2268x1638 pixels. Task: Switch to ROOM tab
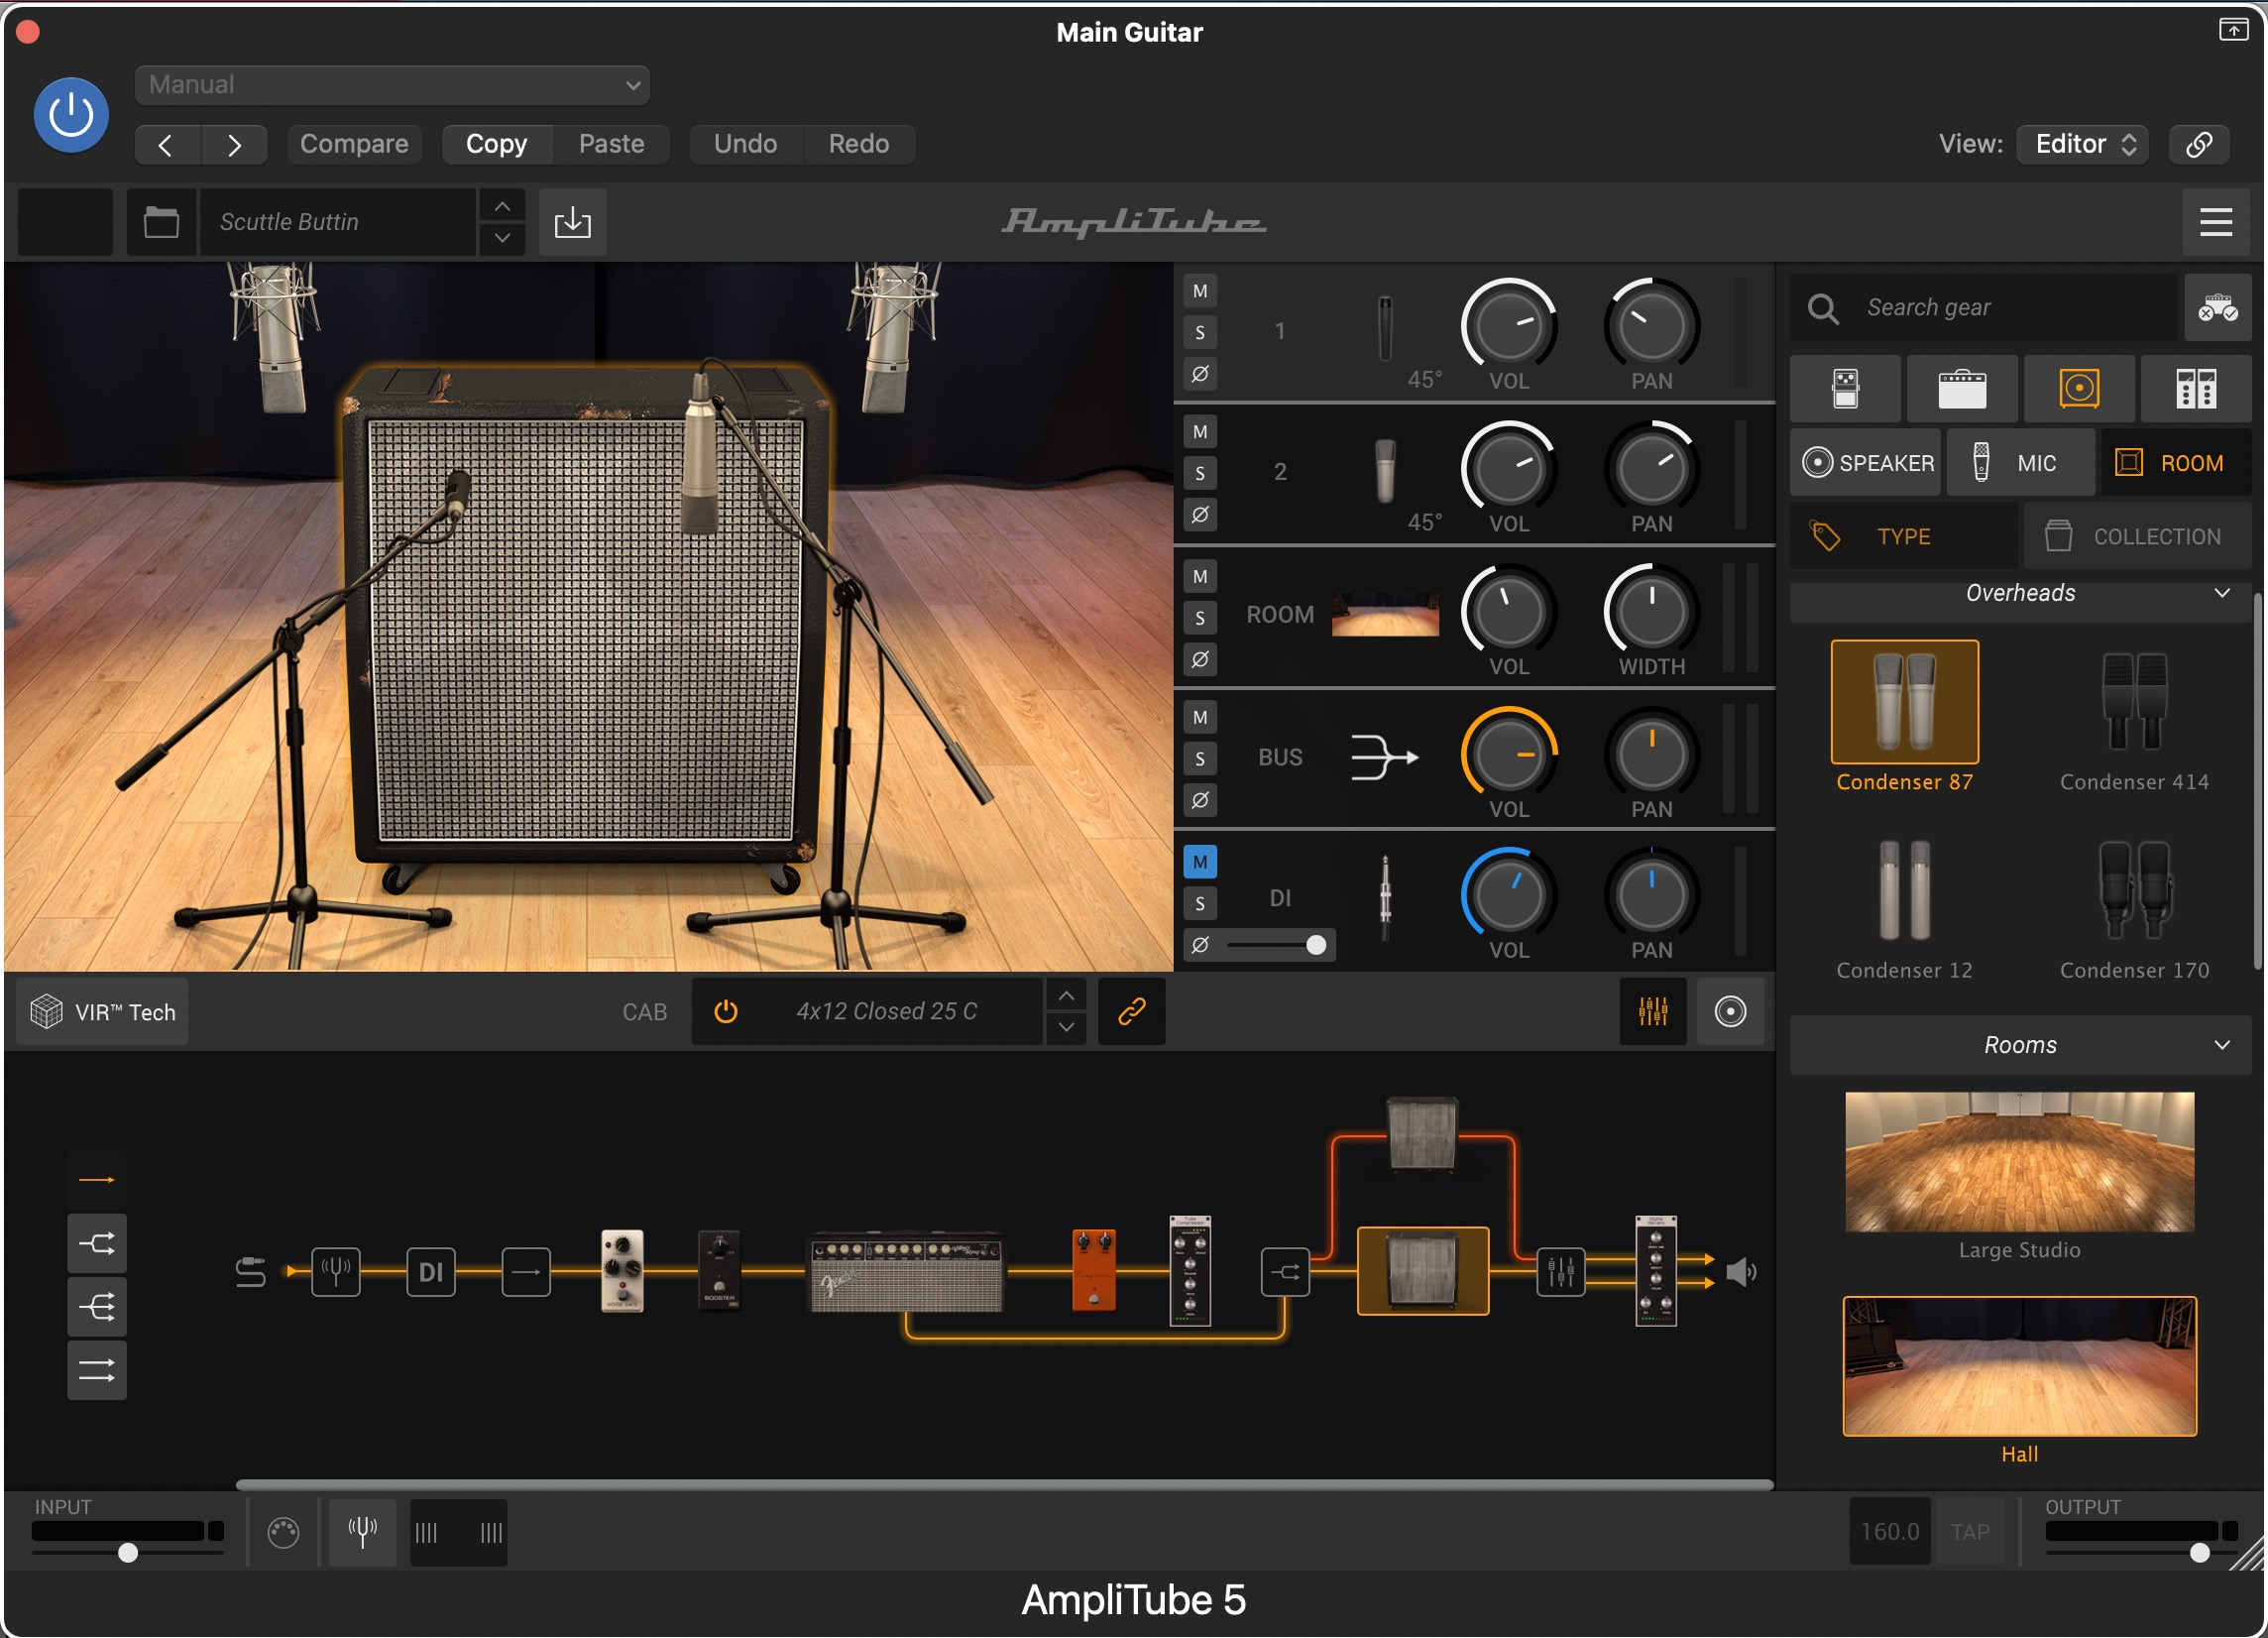click(x=2176, y=463)
